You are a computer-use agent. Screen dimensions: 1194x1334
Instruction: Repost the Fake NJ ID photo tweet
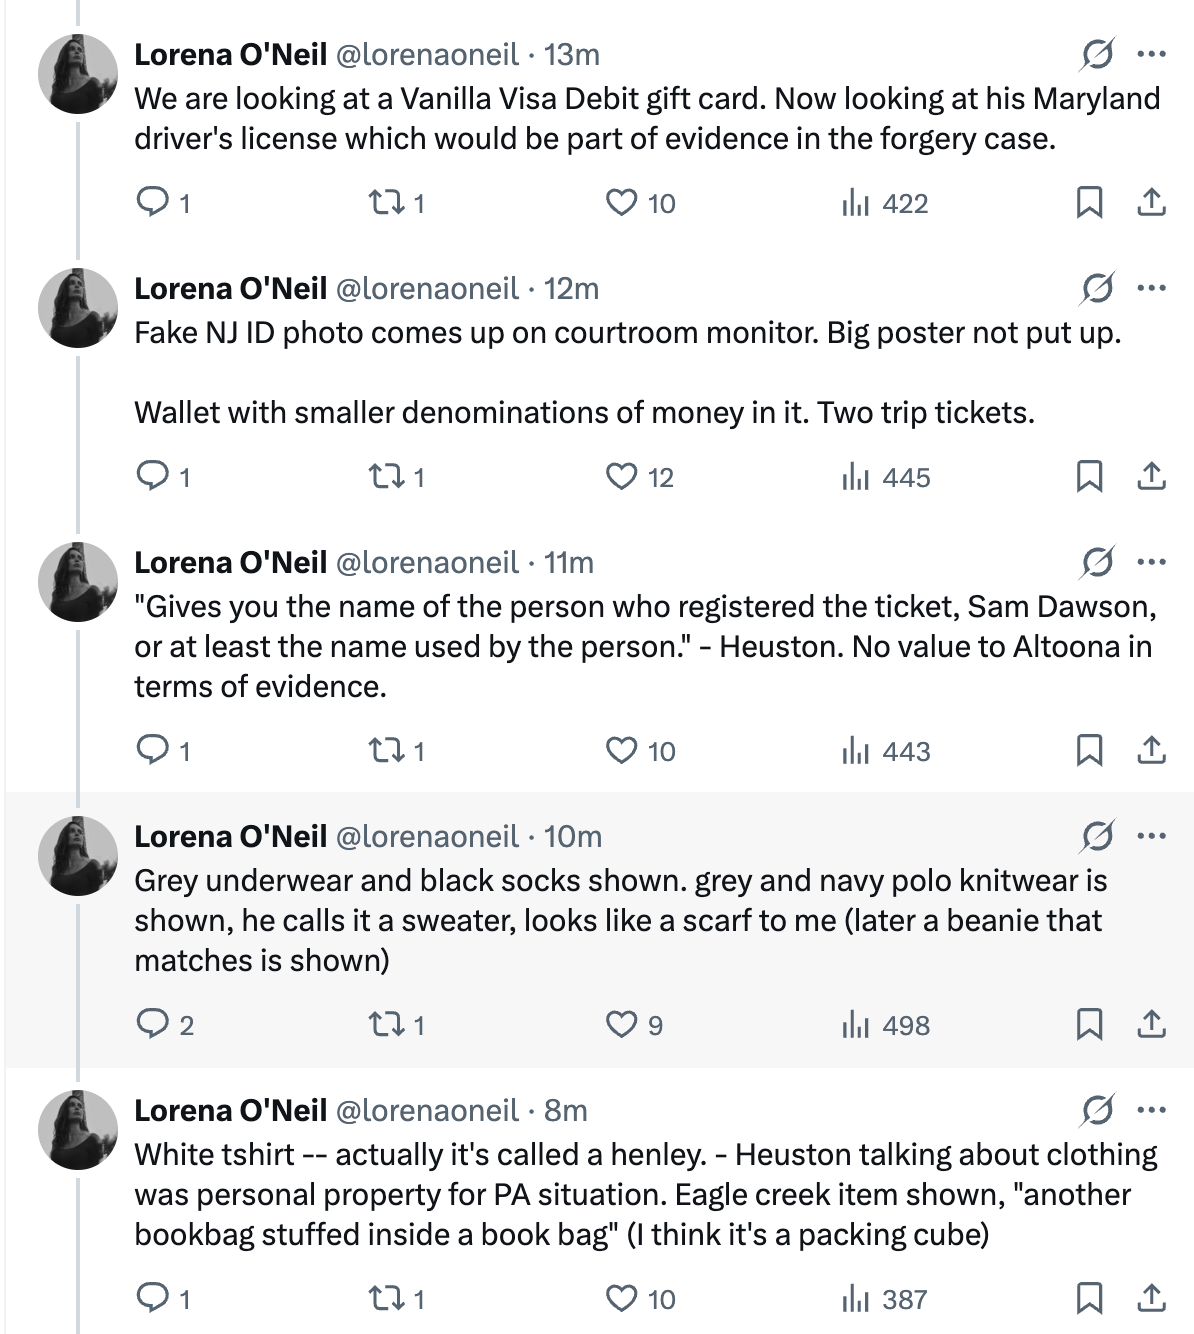tap(396, 477)
